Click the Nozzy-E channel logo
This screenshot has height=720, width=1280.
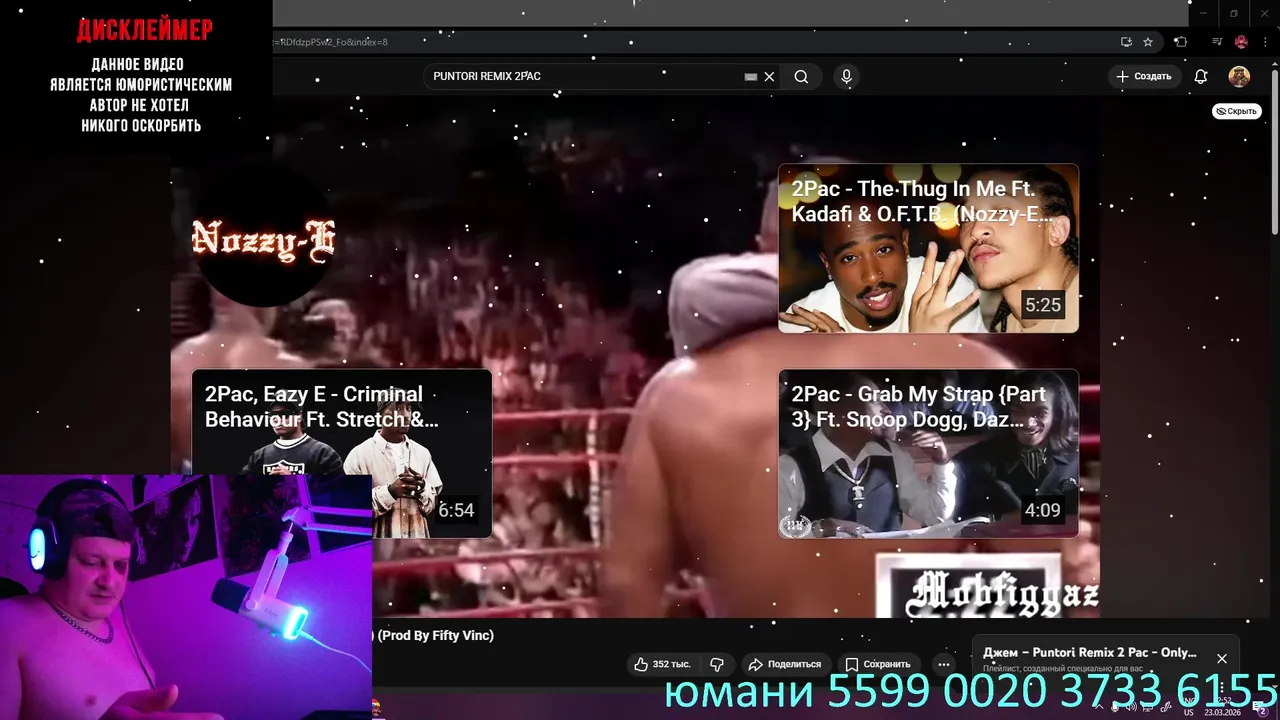pyautogui.click(x=262, y=238)
